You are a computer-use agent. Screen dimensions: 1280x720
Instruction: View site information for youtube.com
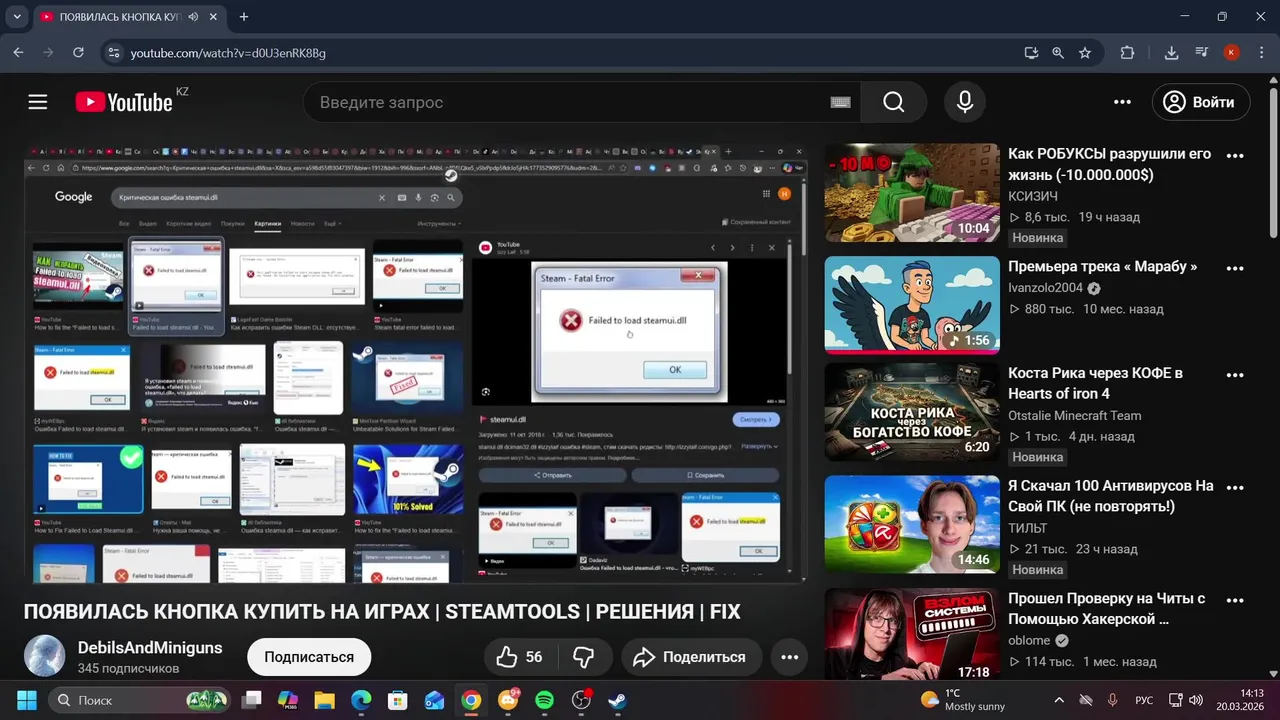point(114,52)
